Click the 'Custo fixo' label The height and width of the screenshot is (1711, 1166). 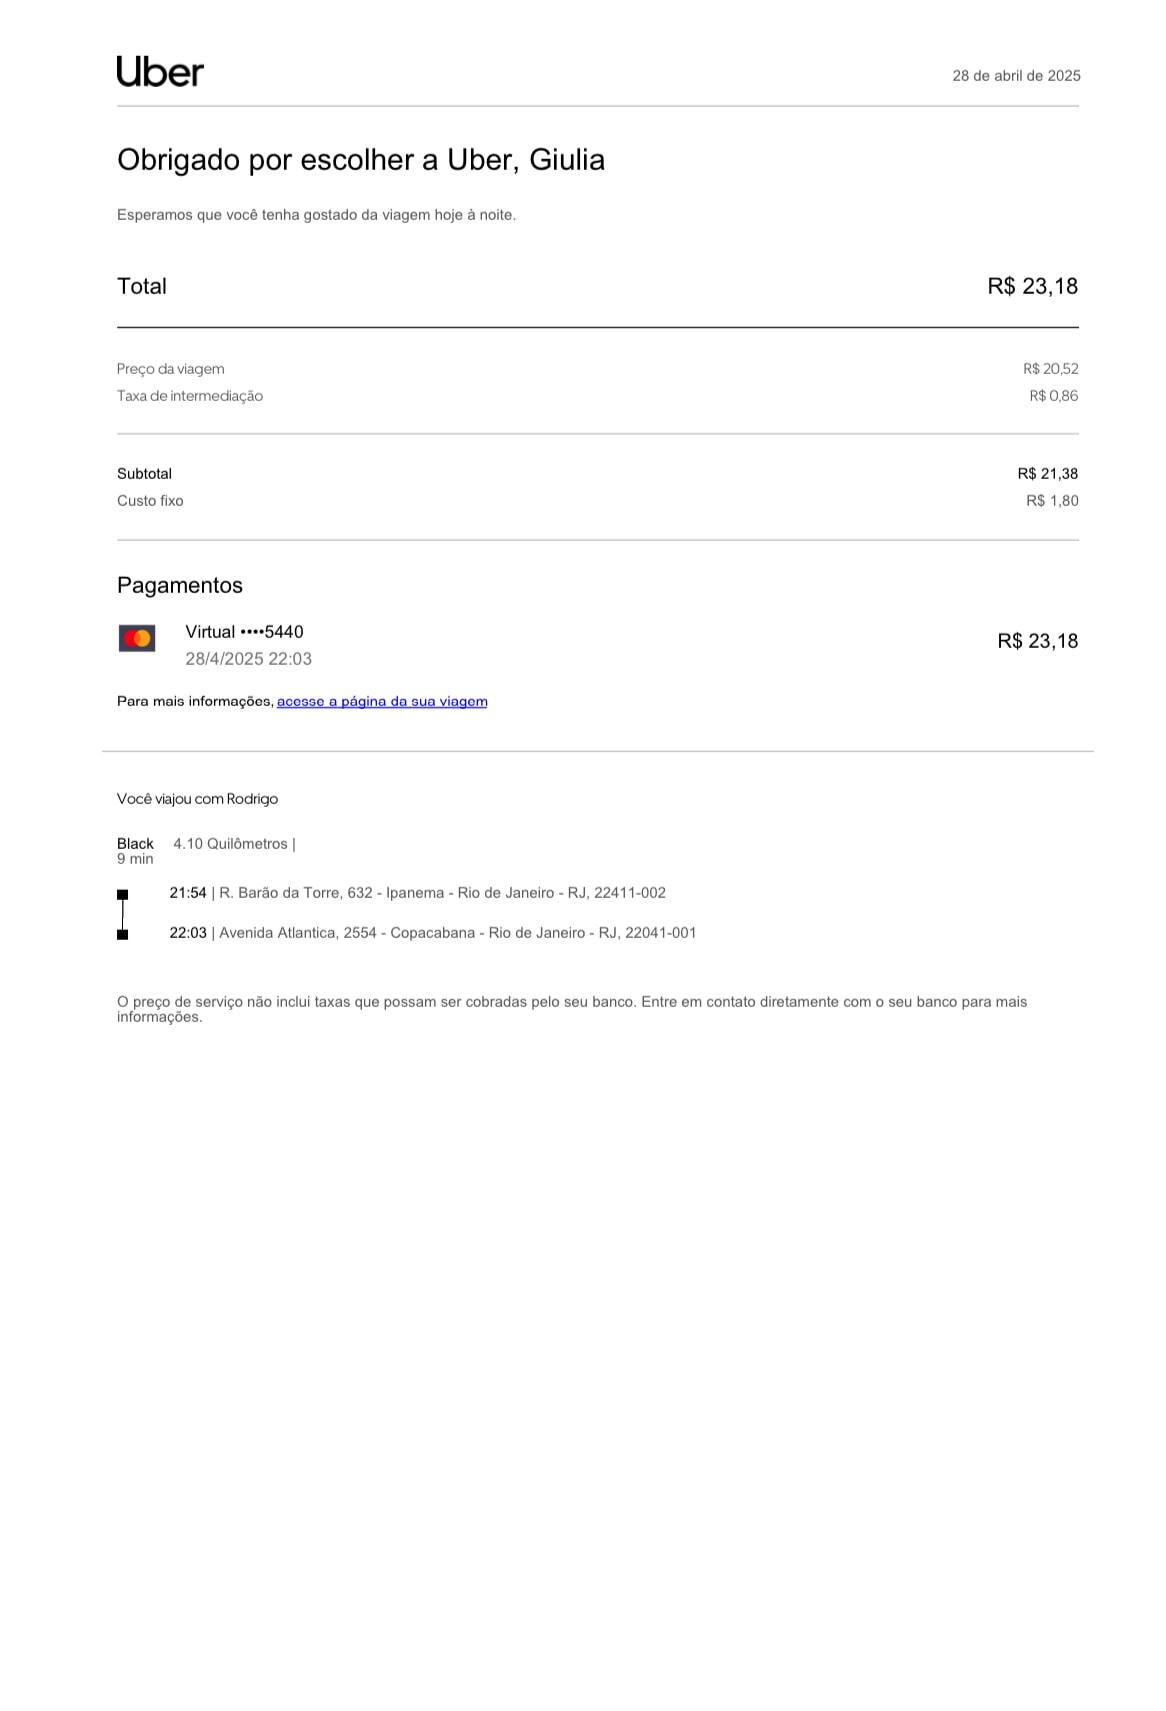click(x=150, y=501)
